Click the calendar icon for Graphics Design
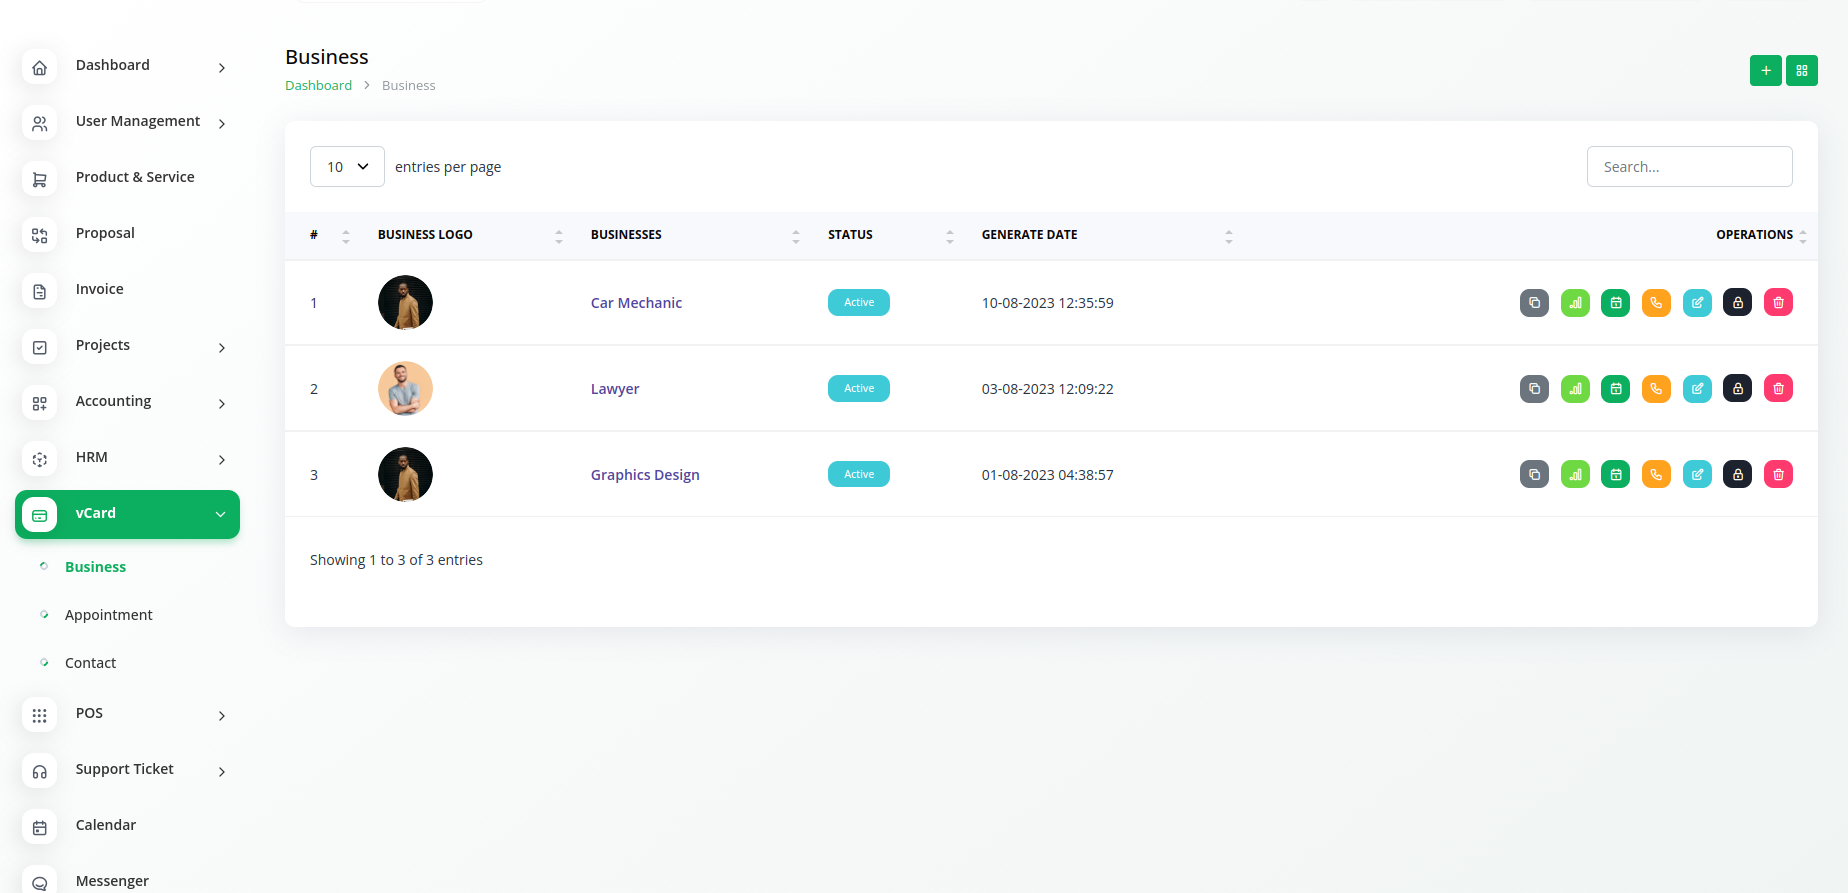The image size is (1848, 893). pyautogui.click(x=1615, y=475)
